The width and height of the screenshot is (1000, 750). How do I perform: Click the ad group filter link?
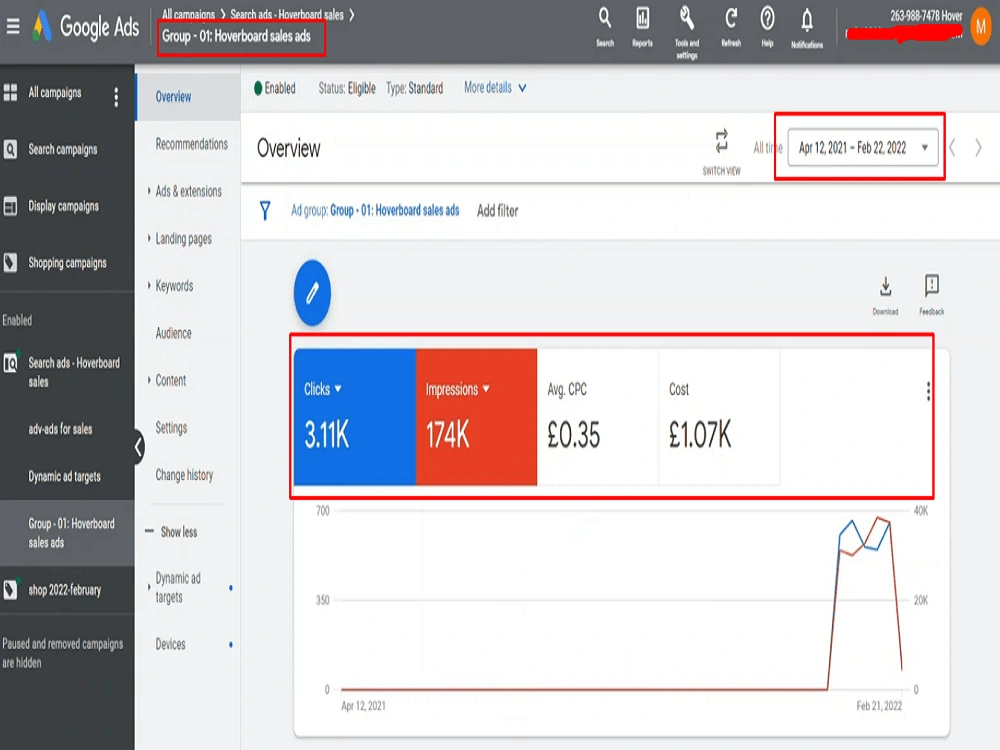click(x=375, y=210)
